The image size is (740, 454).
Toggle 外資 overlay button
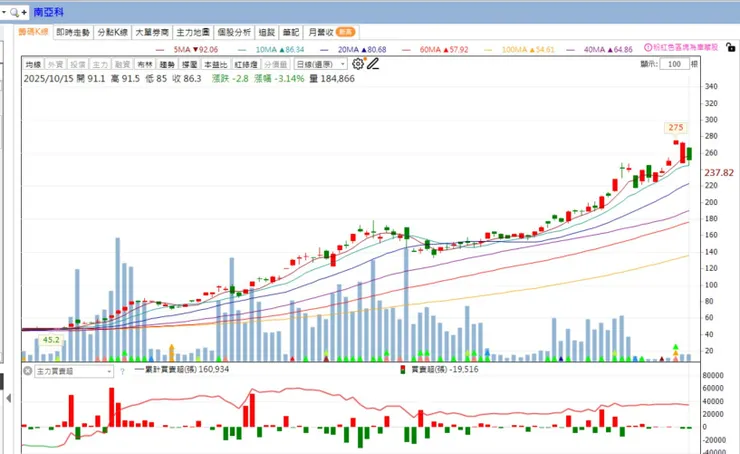[56, 64]
